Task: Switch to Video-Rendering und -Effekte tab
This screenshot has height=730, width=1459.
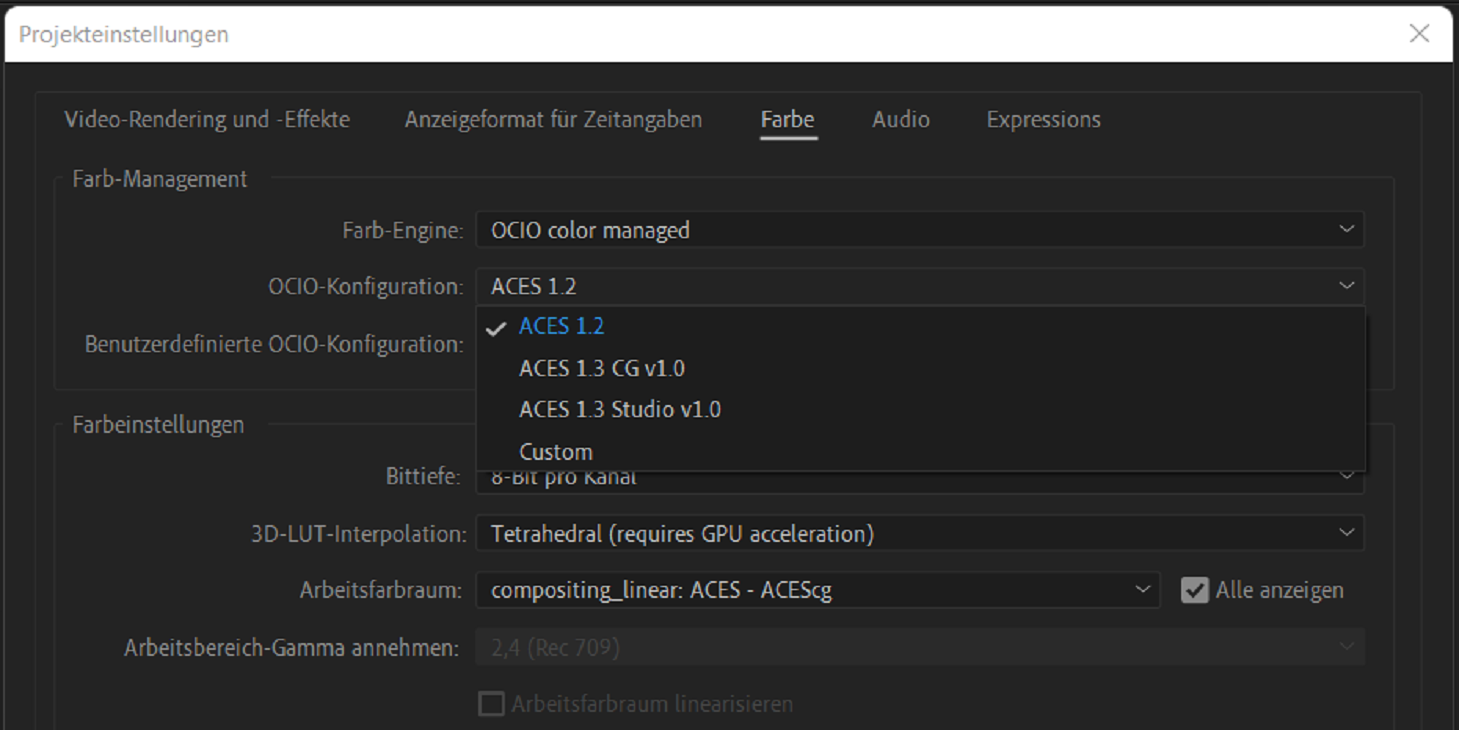Action: [207, 120]
